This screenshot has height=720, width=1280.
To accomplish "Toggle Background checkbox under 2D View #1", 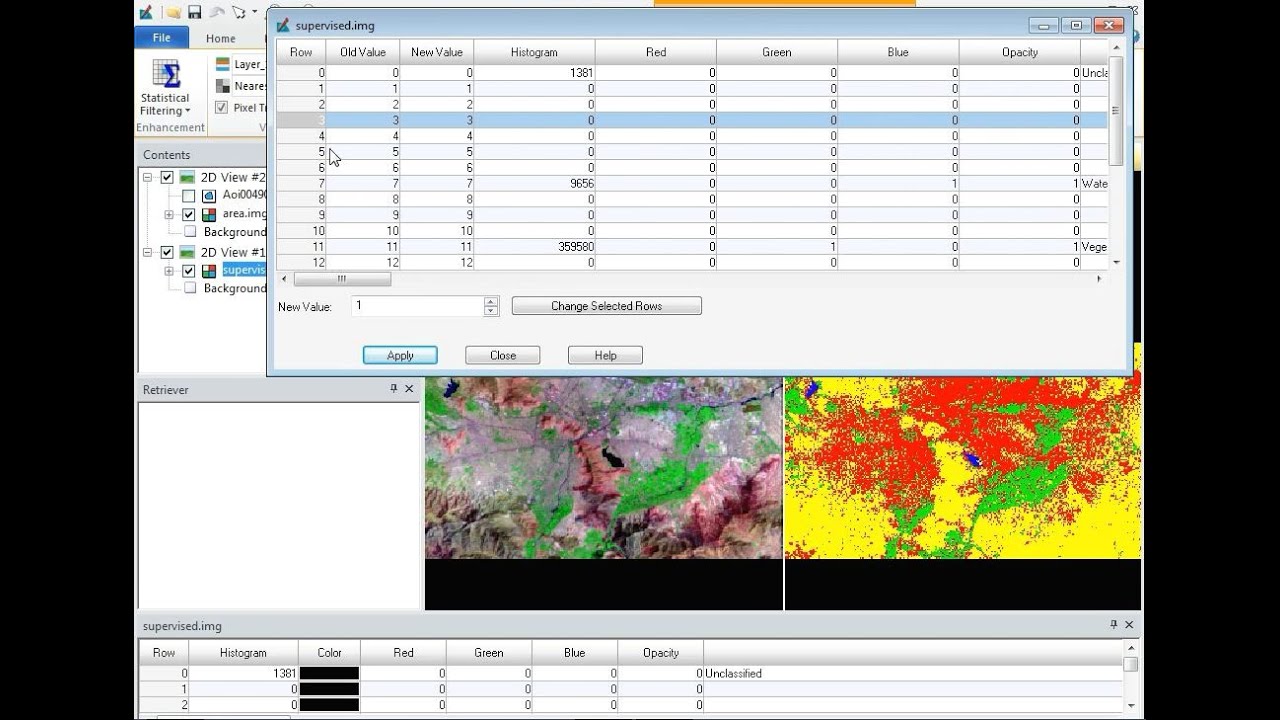I will [188, 288].
